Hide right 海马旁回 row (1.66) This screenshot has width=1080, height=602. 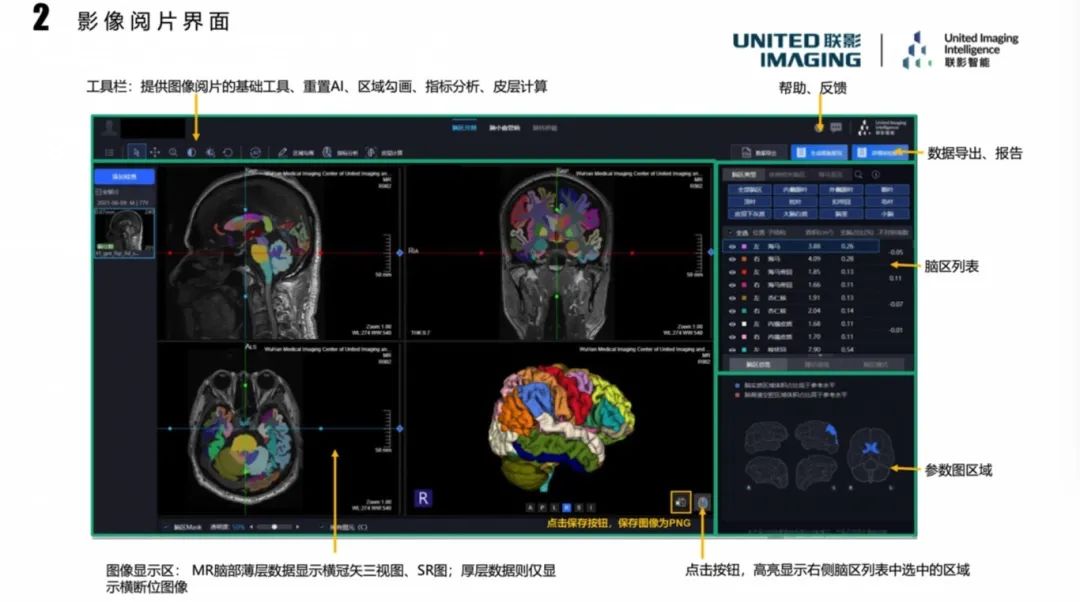coord(732,284)
